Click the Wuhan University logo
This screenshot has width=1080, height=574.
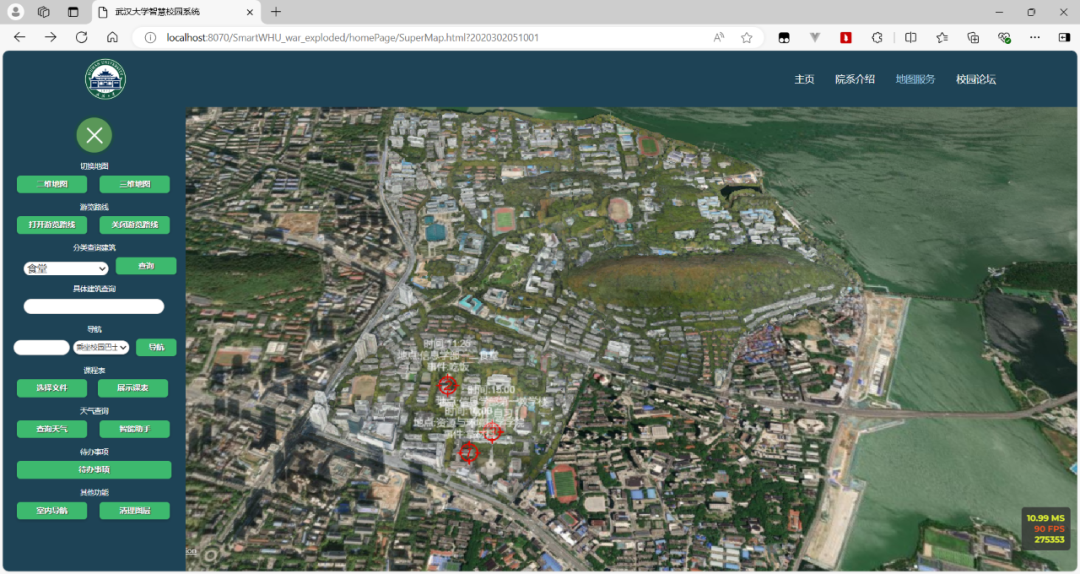pyautogui.click(x=105, y=80)
